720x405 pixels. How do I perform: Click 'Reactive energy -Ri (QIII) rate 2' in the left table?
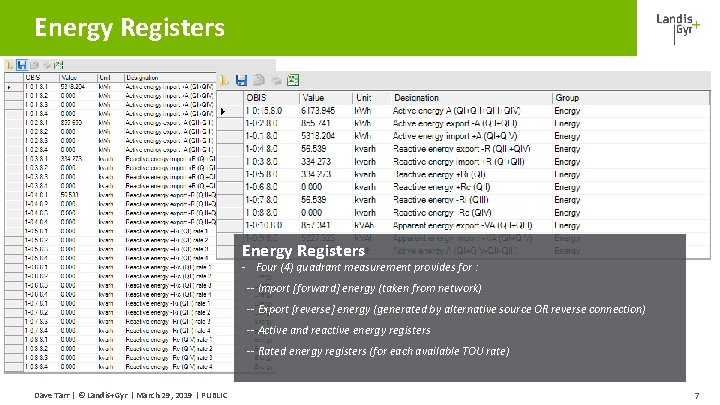click(168, 313)
